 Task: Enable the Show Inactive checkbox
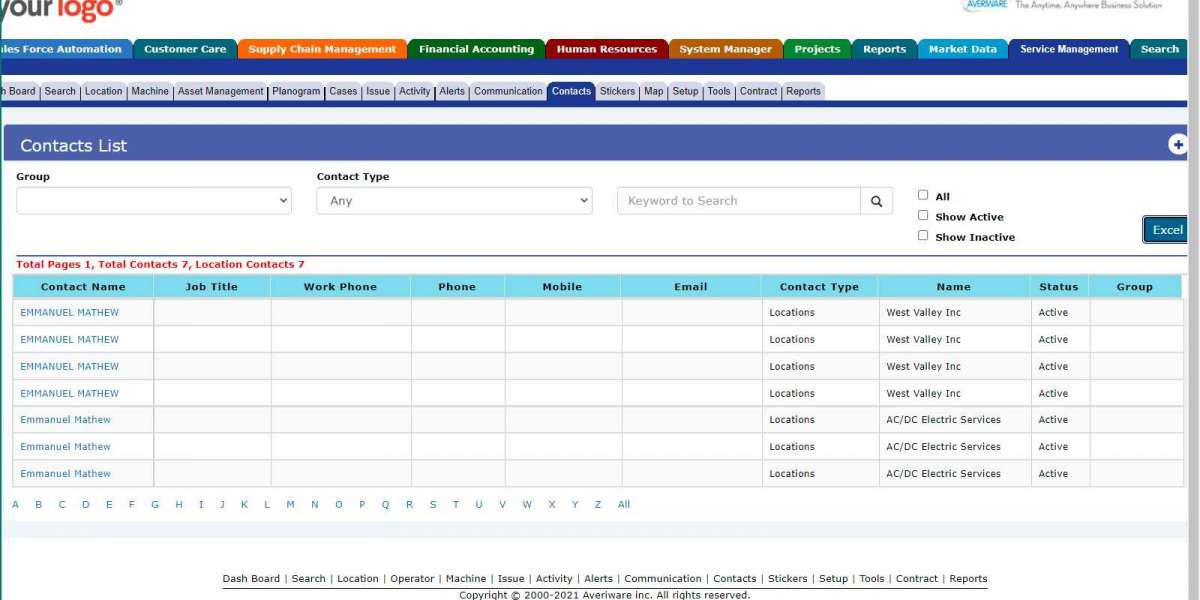tap(923, 235)
